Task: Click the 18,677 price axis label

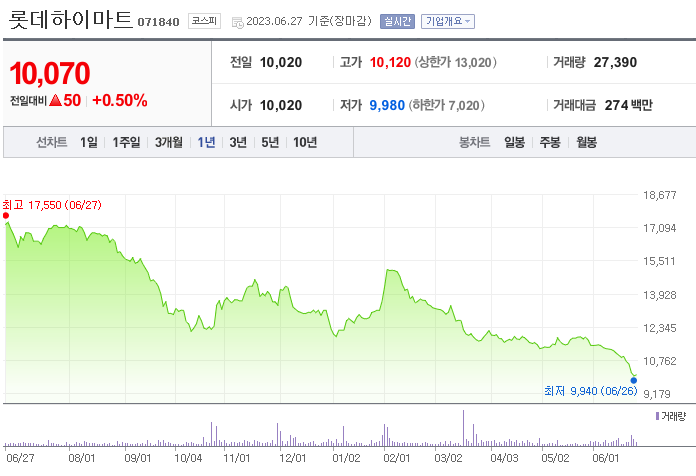Action: [660, 195]
